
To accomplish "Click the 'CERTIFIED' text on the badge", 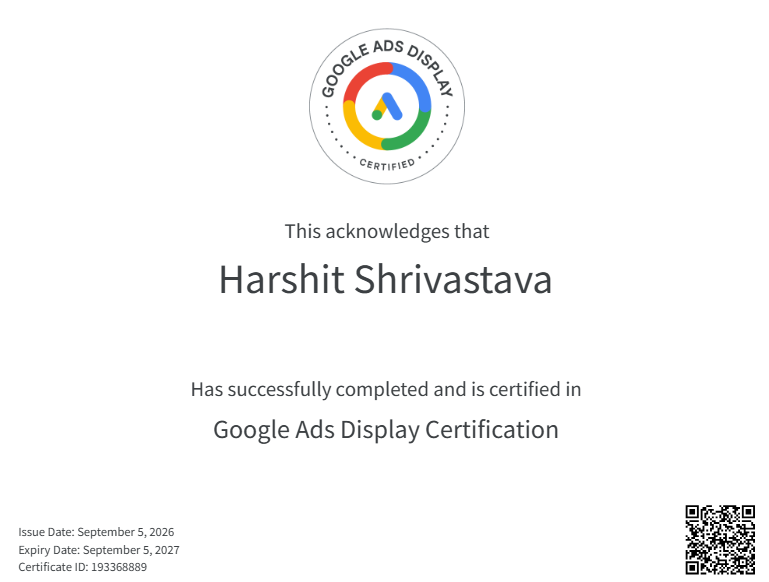I will pyautogui.click(x=387, y=165).
